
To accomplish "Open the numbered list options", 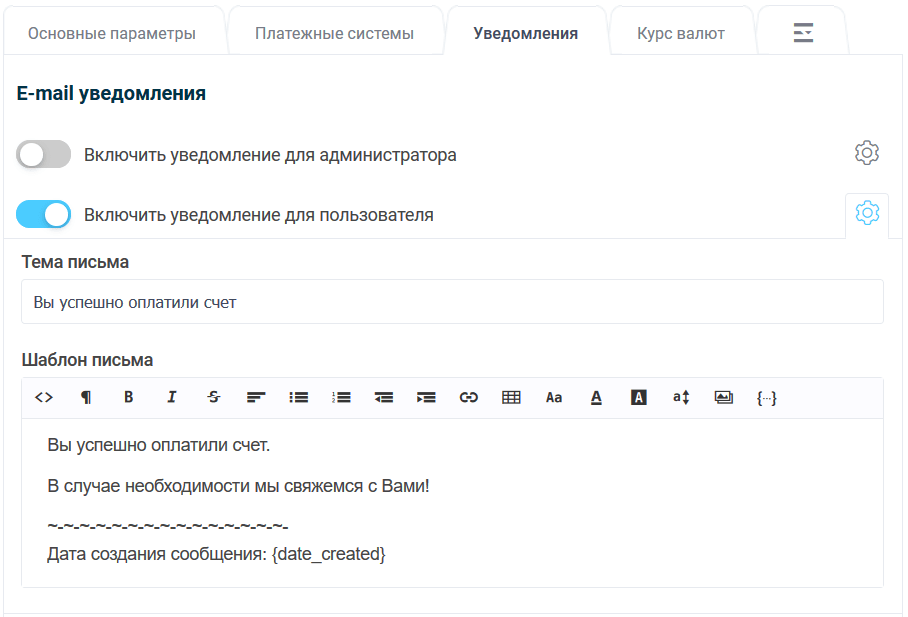I will [341, 397].
